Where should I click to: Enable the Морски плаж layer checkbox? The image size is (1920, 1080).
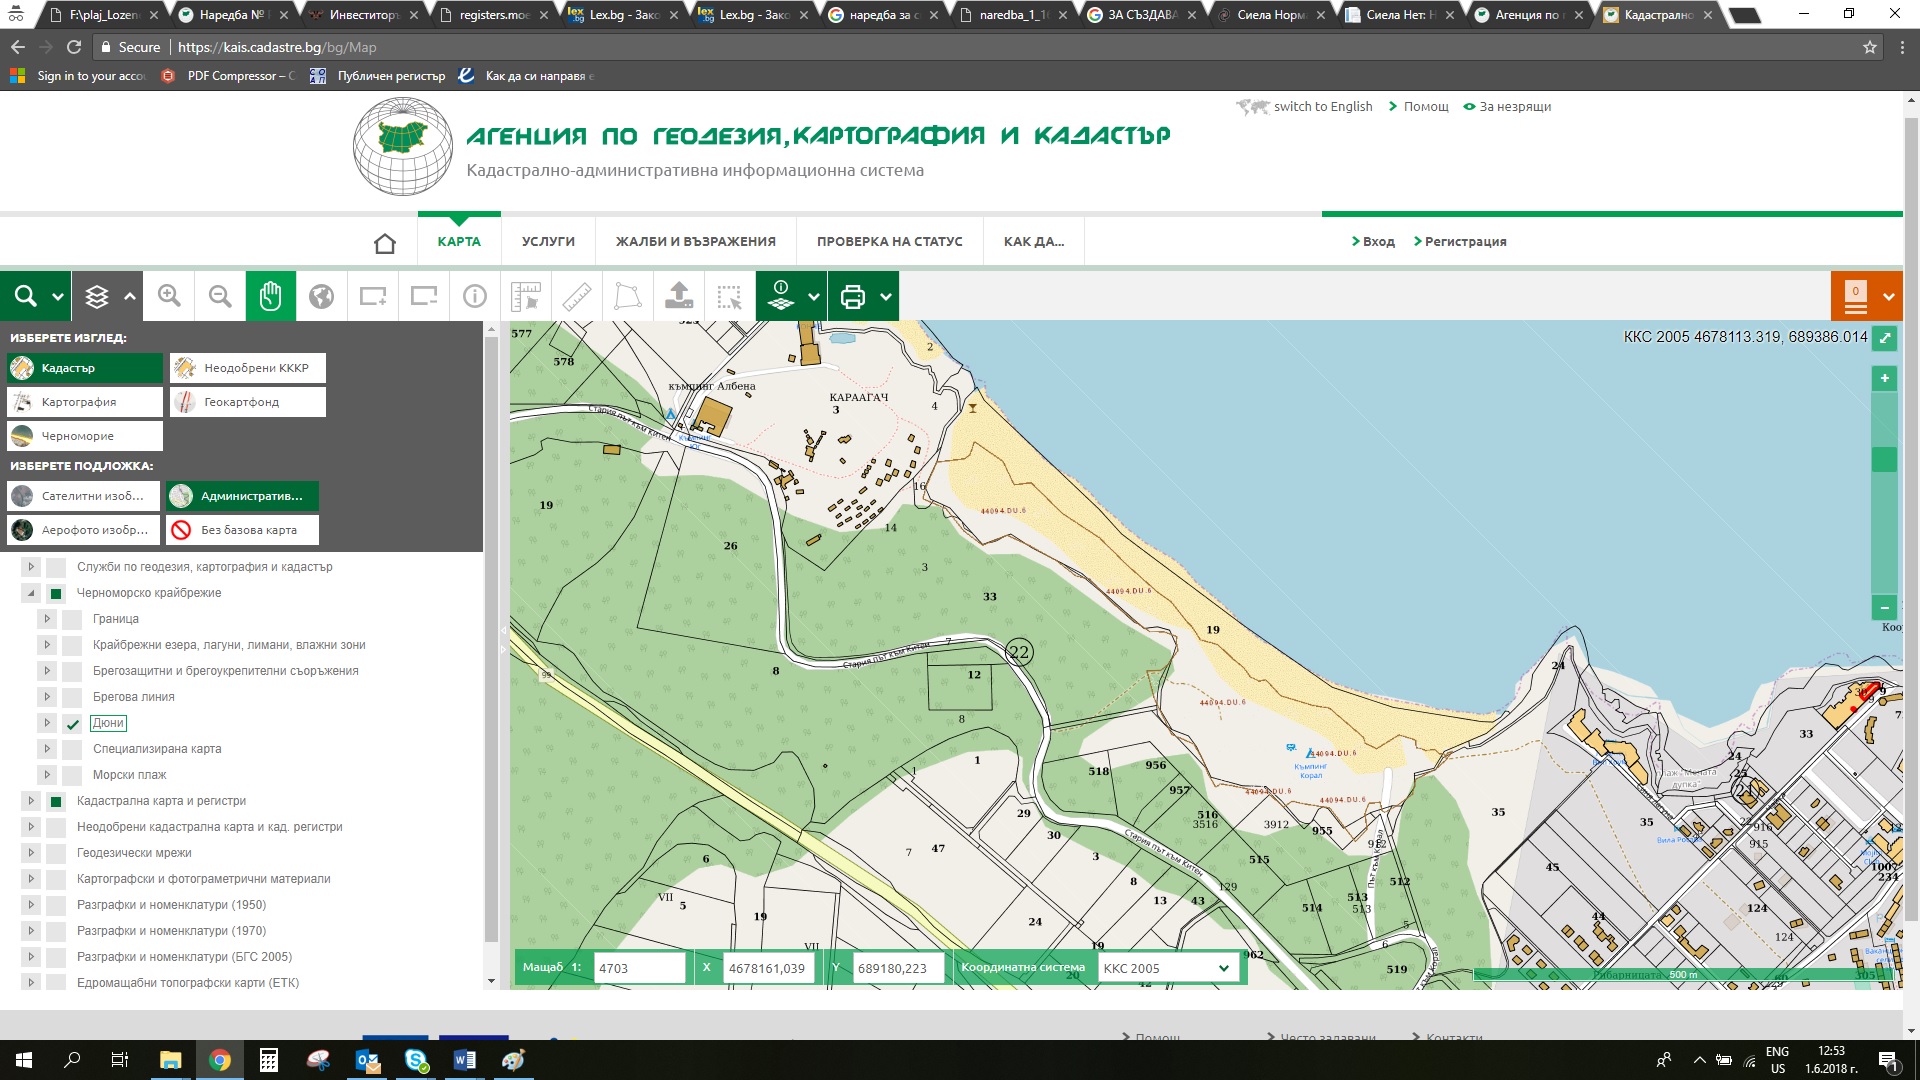(x=72, y=775)
